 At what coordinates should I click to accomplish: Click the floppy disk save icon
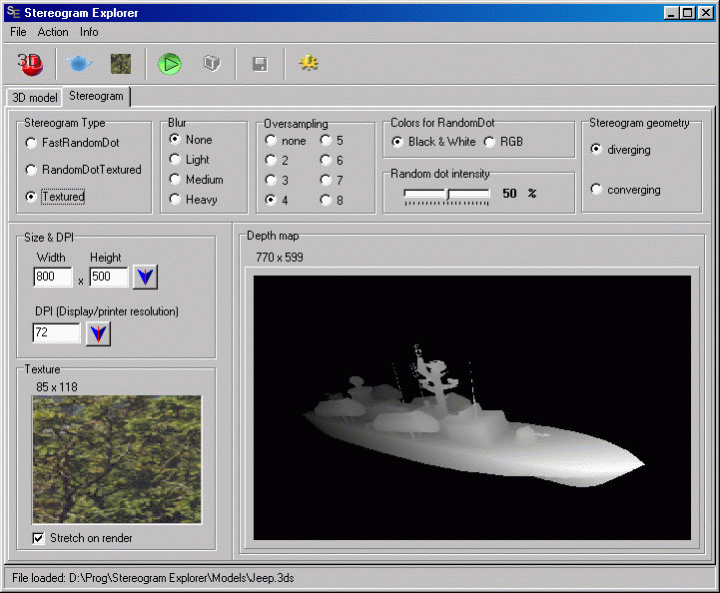[259, 65]
